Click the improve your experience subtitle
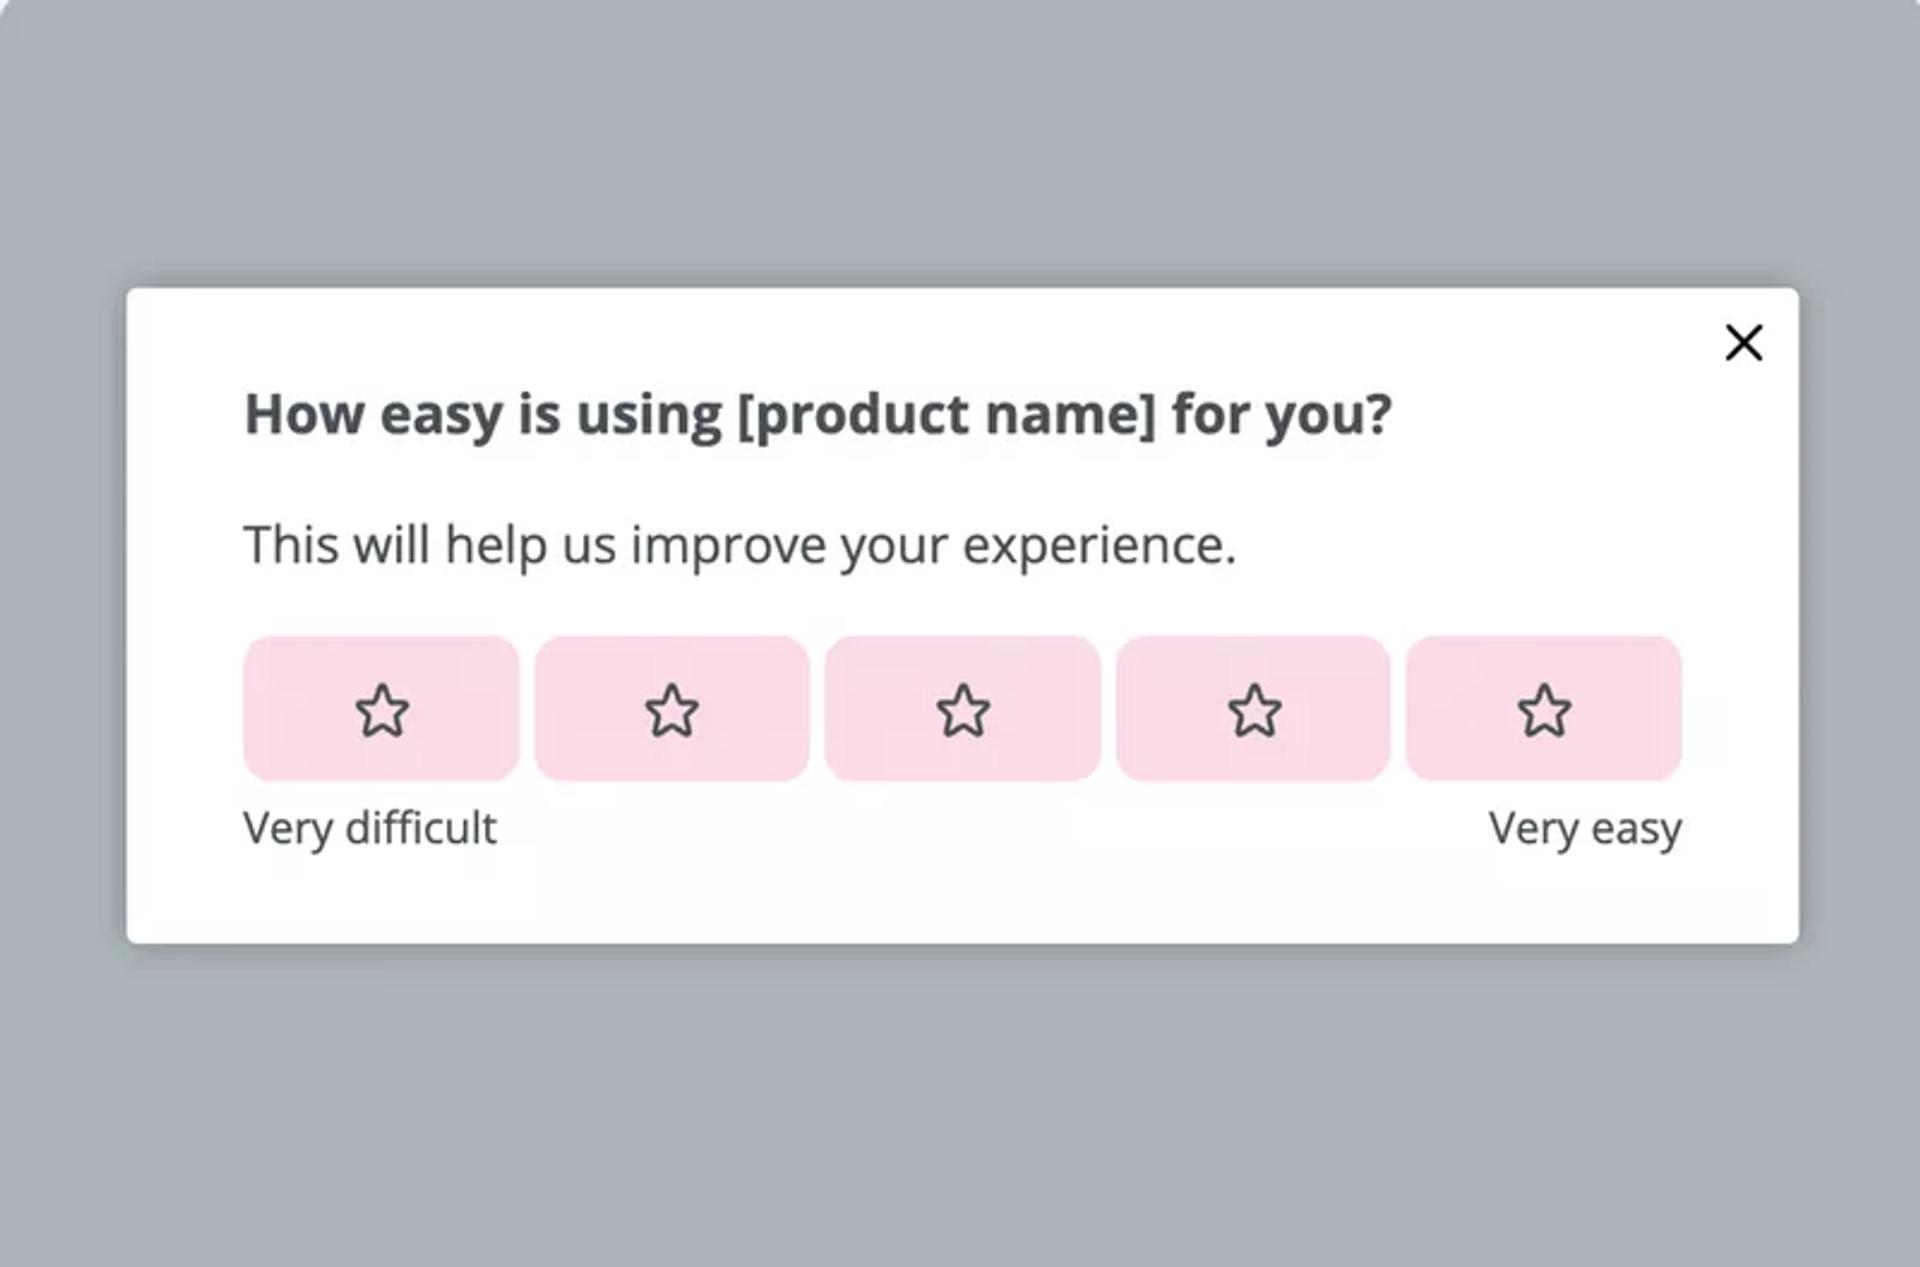This screenshot has height=1267, width=1920. tap(740, 544)
